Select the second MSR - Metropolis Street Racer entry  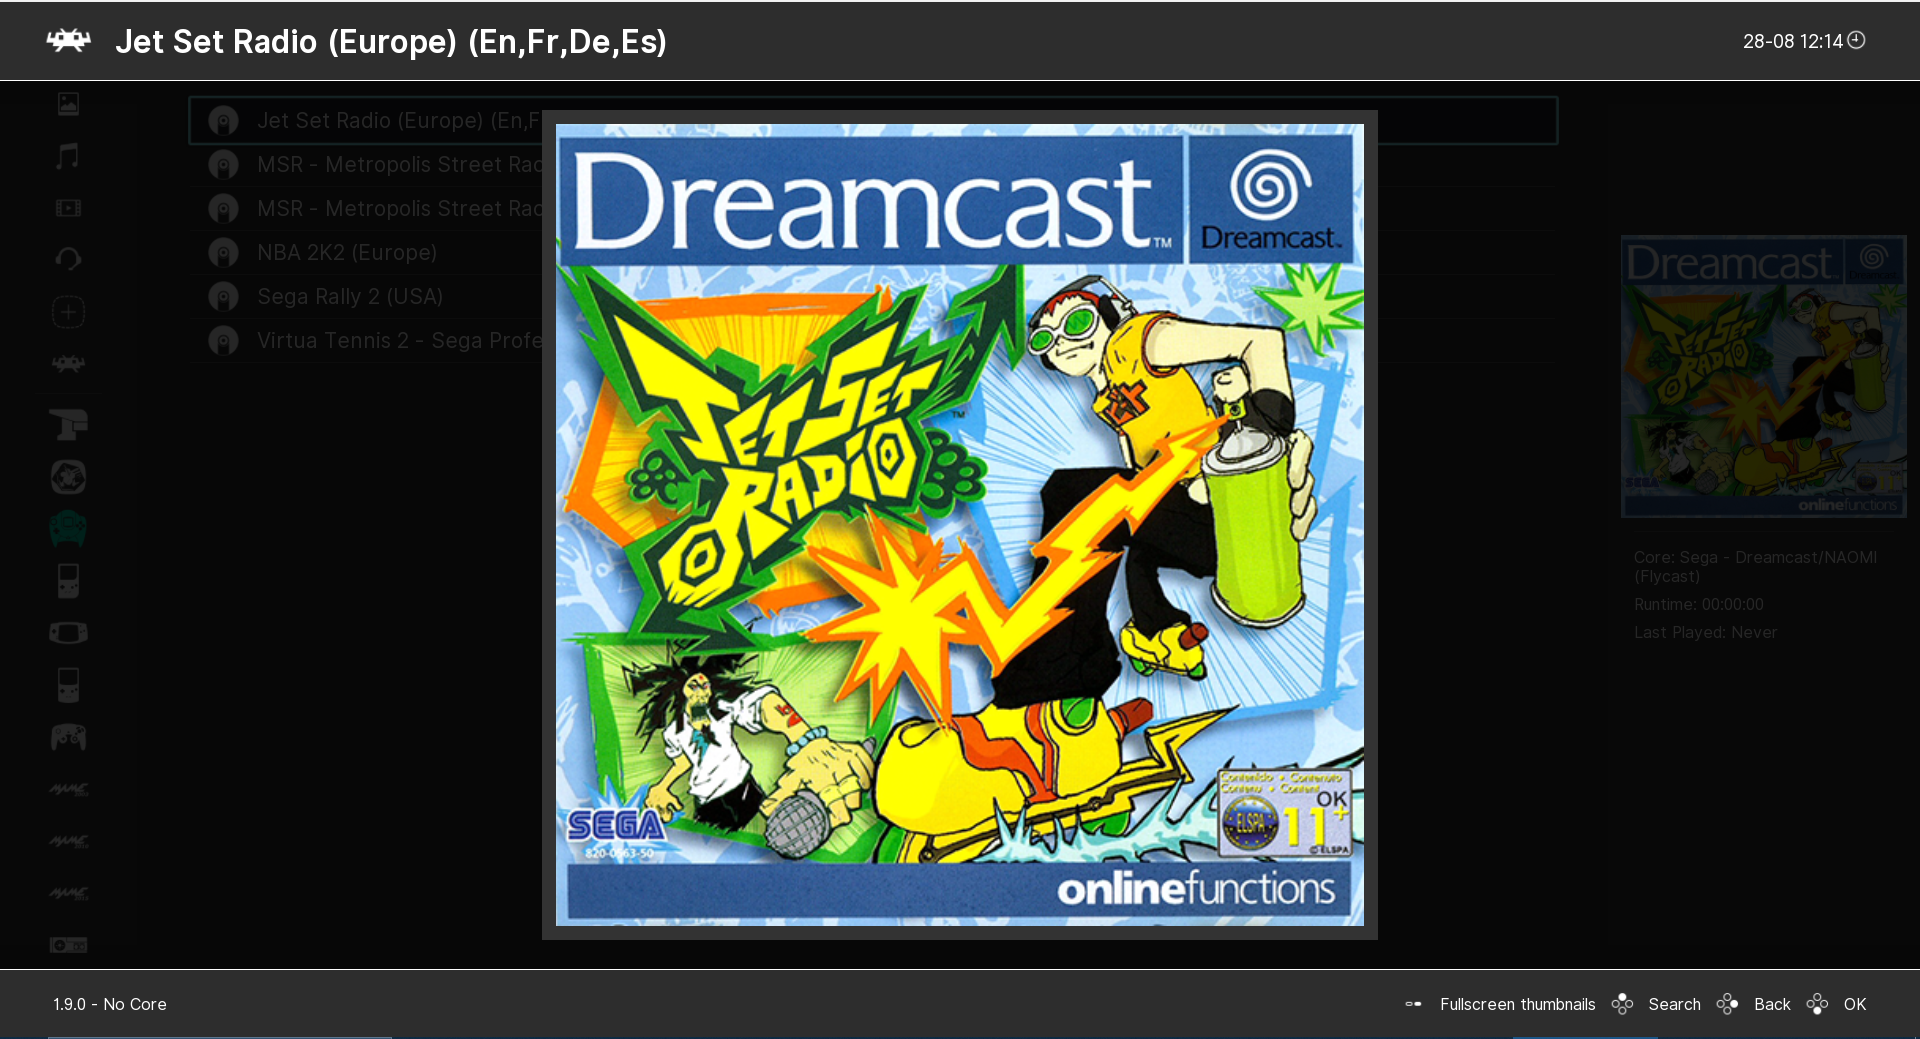coord(873,209)
